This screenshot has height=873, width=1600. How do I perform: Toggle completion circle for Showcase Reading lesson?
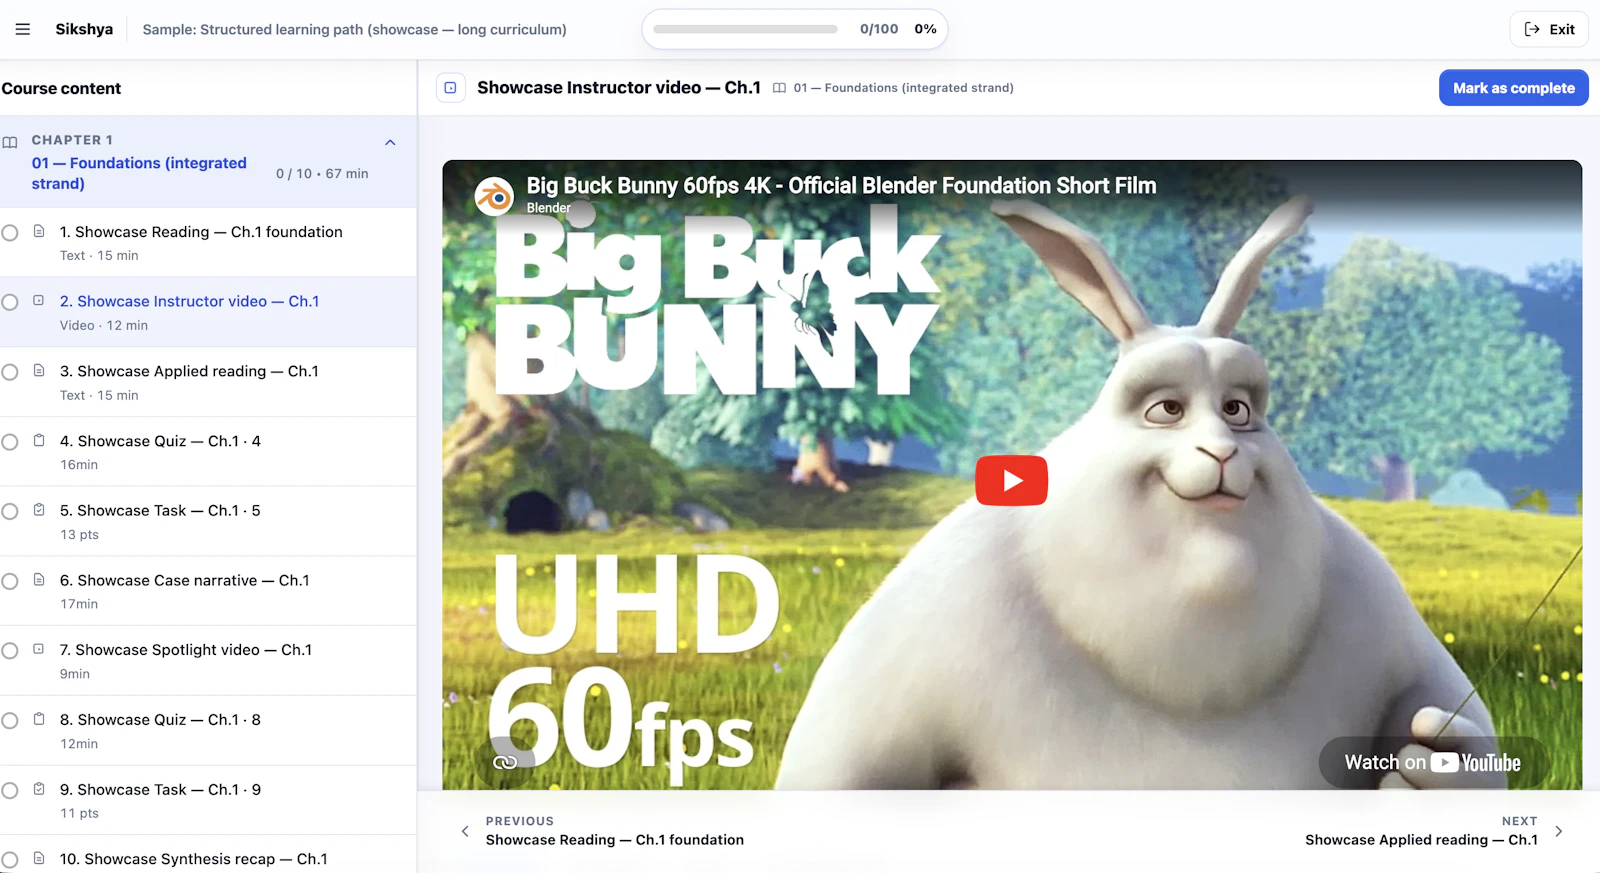pos(10,233)
